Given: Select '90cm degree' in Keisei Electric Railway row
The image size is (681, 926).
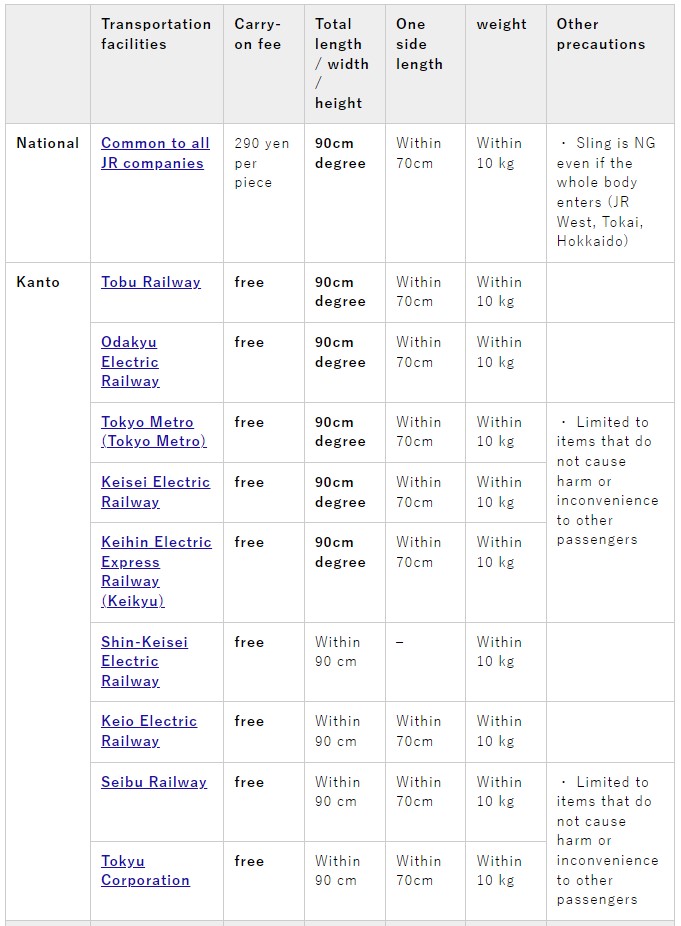Looking at the screenshot, I should coord(340,492).
